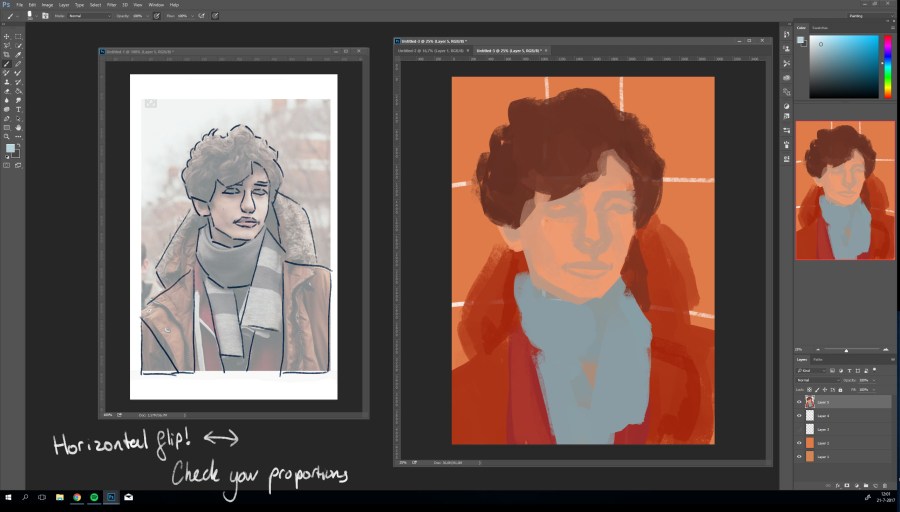Open Chrome from the Windows taskbar
900x512 pixels.
[x=77, y=497]
